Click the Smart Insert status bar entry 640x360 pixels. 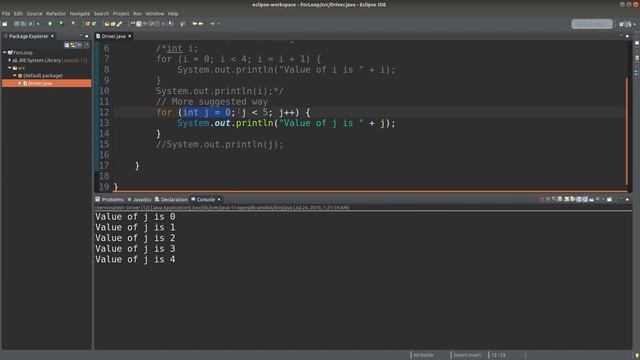[467, 355]
